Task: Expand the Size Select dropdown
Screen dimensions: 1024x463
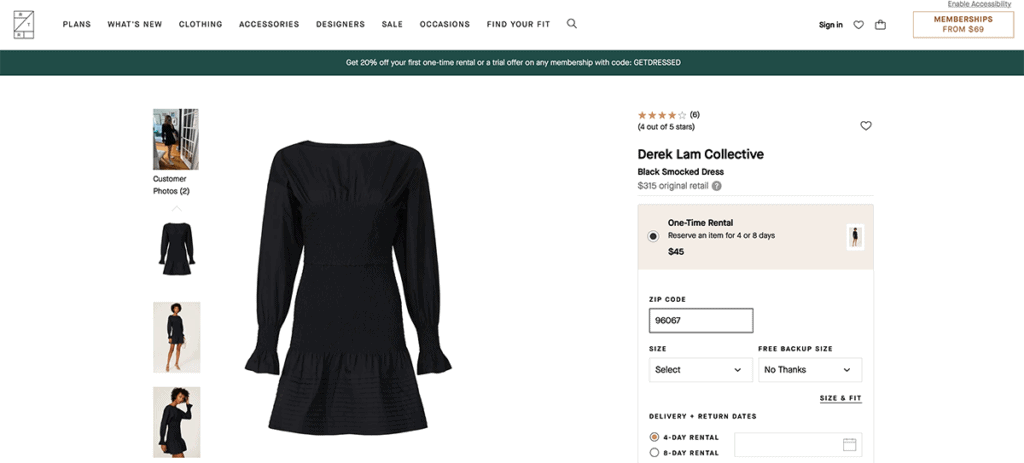Action: [x=699, y=370]
